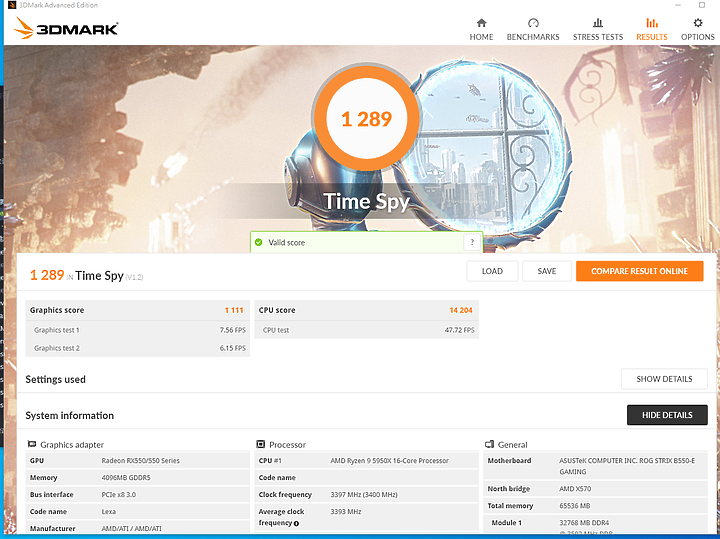Click the large 1 289 score circle

pos(366,118)
